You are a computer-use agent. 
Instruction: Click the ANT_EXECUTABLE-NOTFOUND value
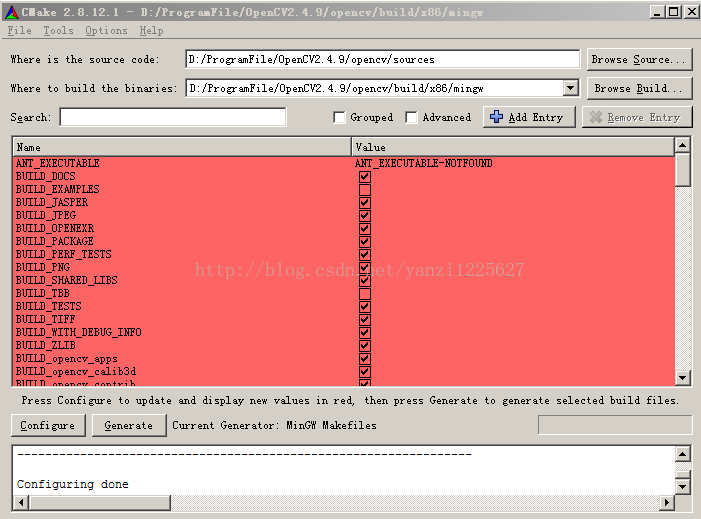tap(423, 163)
